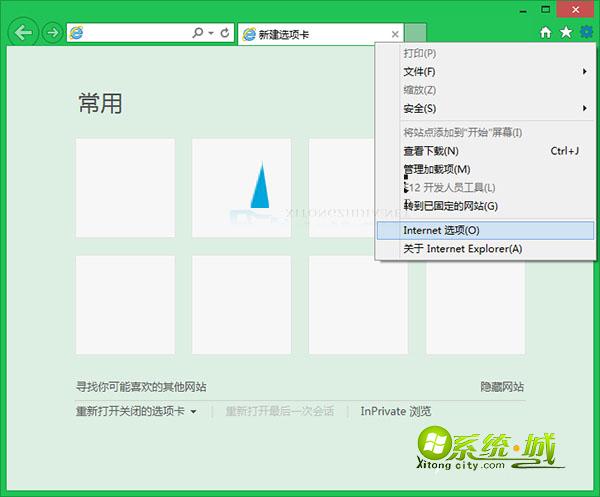Screen dimensions: 600x497
Task: Go back with the left arrow button
Action: [23, 33]
